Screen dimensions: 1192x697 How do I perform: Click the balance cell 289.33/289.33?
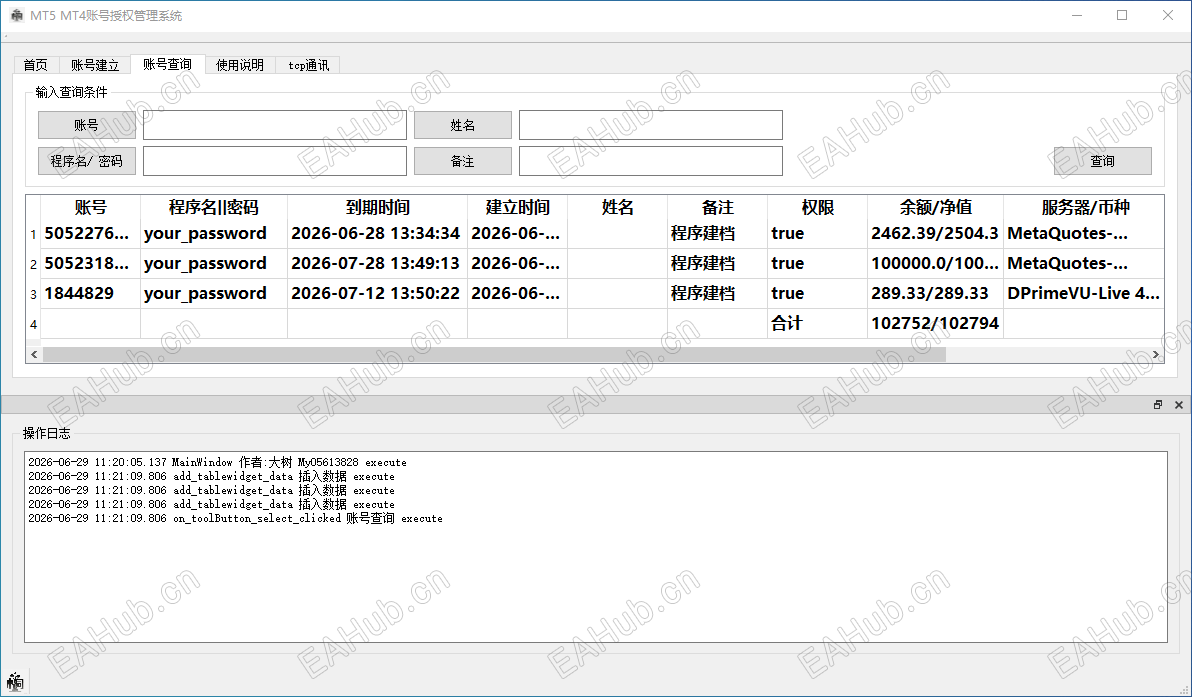[935, 293]
